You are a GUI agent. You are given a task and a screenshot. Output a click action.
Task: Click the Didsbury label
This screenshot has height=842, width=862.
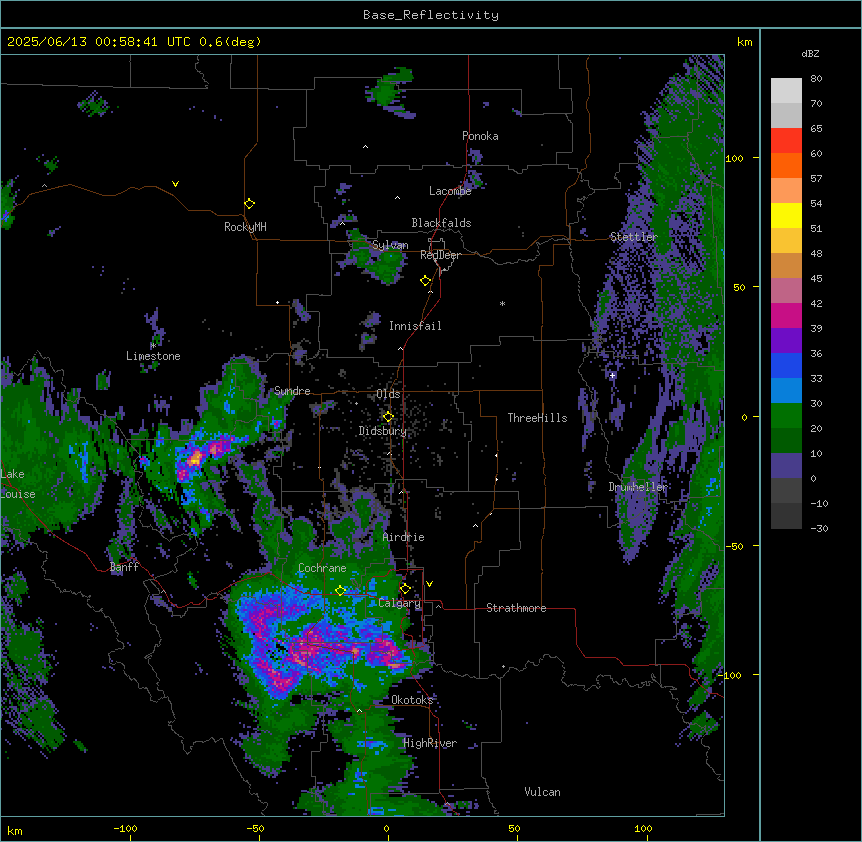pos(383,431)
